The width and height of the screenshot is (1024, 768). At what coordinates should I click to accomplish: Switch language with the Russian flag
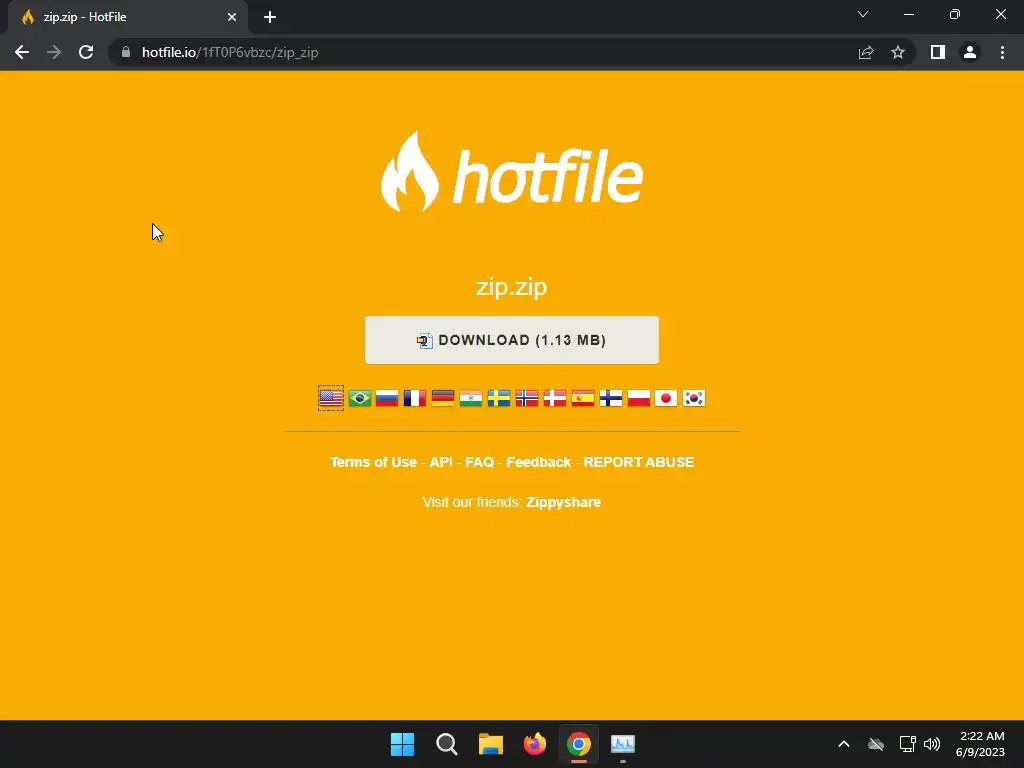tap(387, 398)
